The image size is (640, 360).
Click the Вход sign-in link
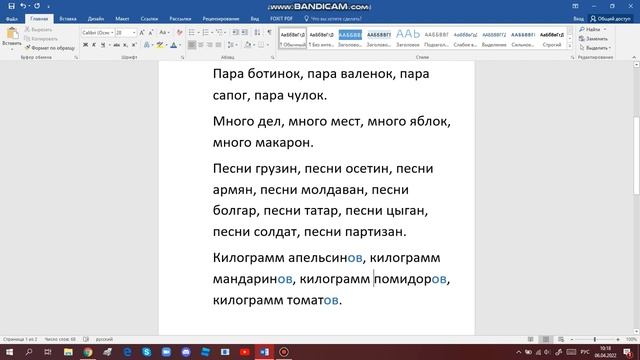578,19
